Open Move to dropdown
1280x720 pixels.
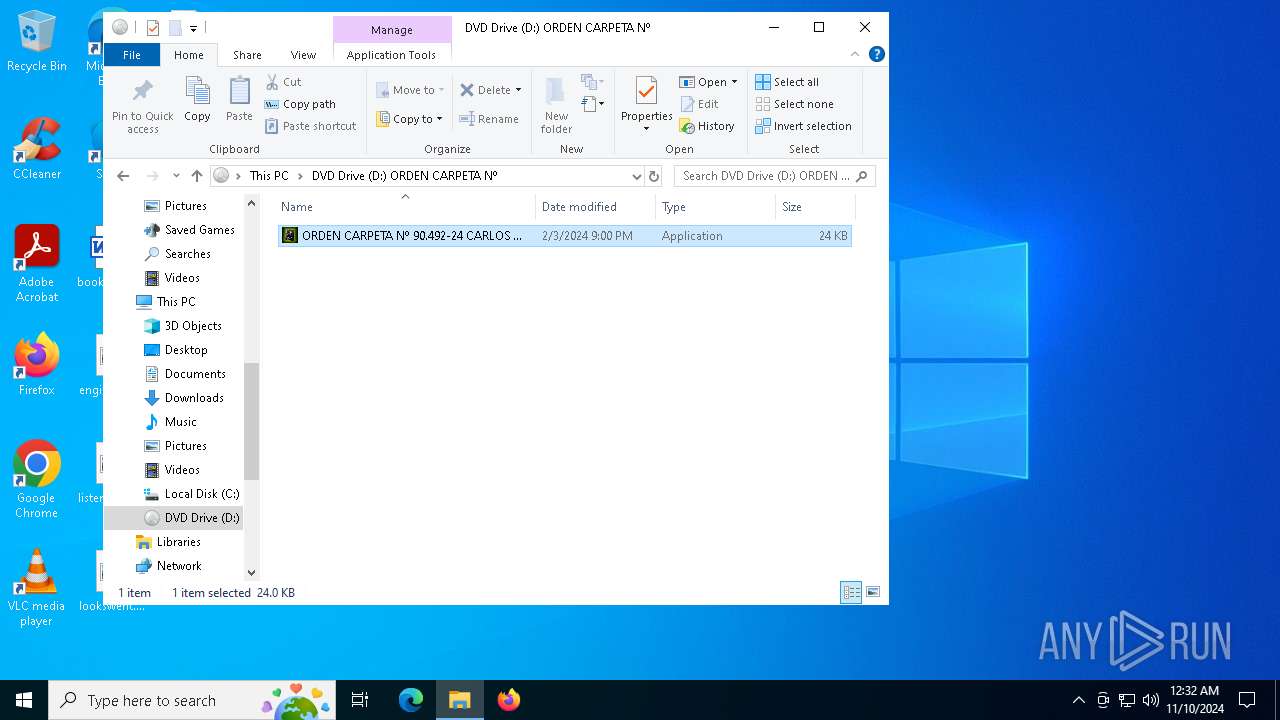(x=410, y=90)
